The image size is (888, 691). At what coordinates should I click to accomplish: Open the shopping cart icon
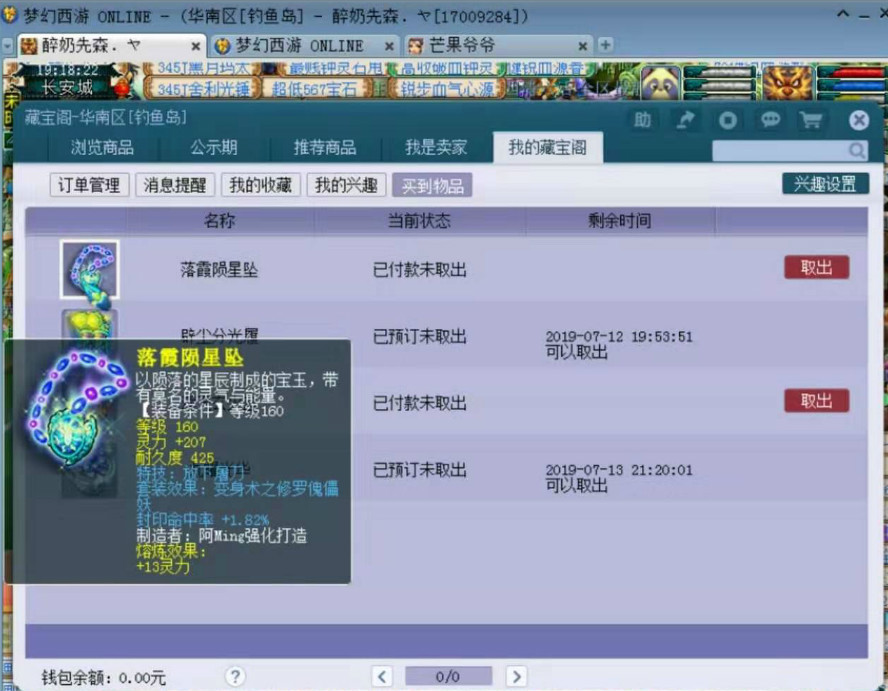pyautogui.click(x=813, y=119)
